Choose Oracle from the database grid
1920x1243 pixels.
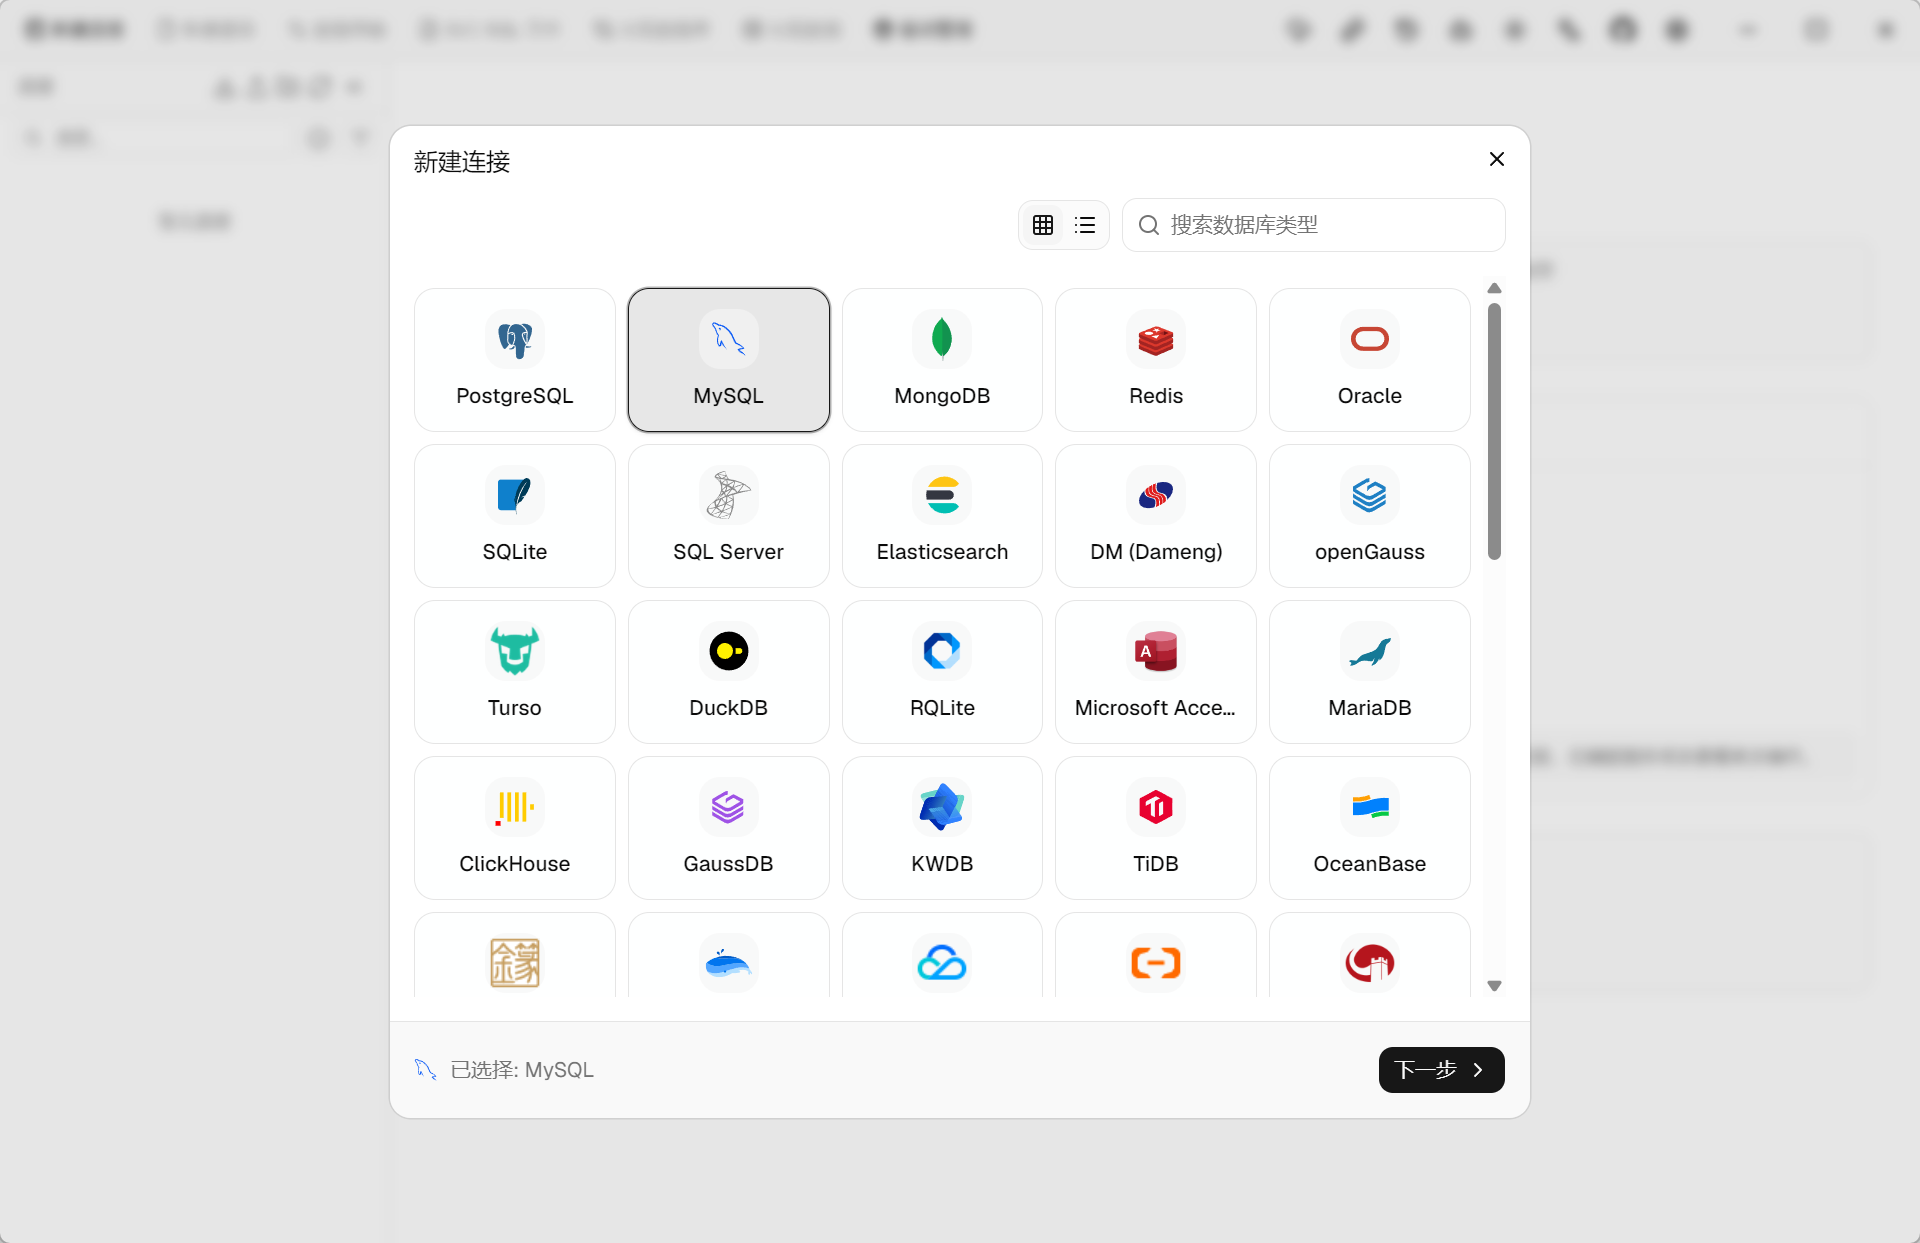[1370, 360]
